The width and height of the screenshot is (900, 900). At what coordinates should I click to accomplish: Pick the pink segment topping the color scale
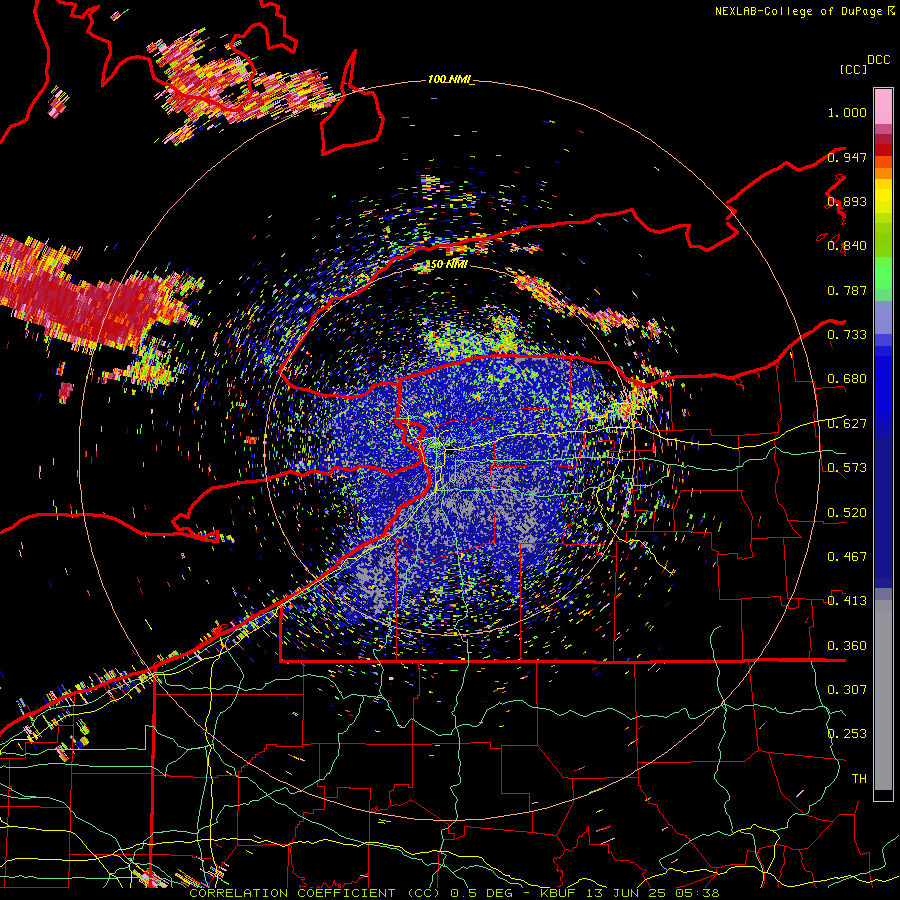coord(883,107)
